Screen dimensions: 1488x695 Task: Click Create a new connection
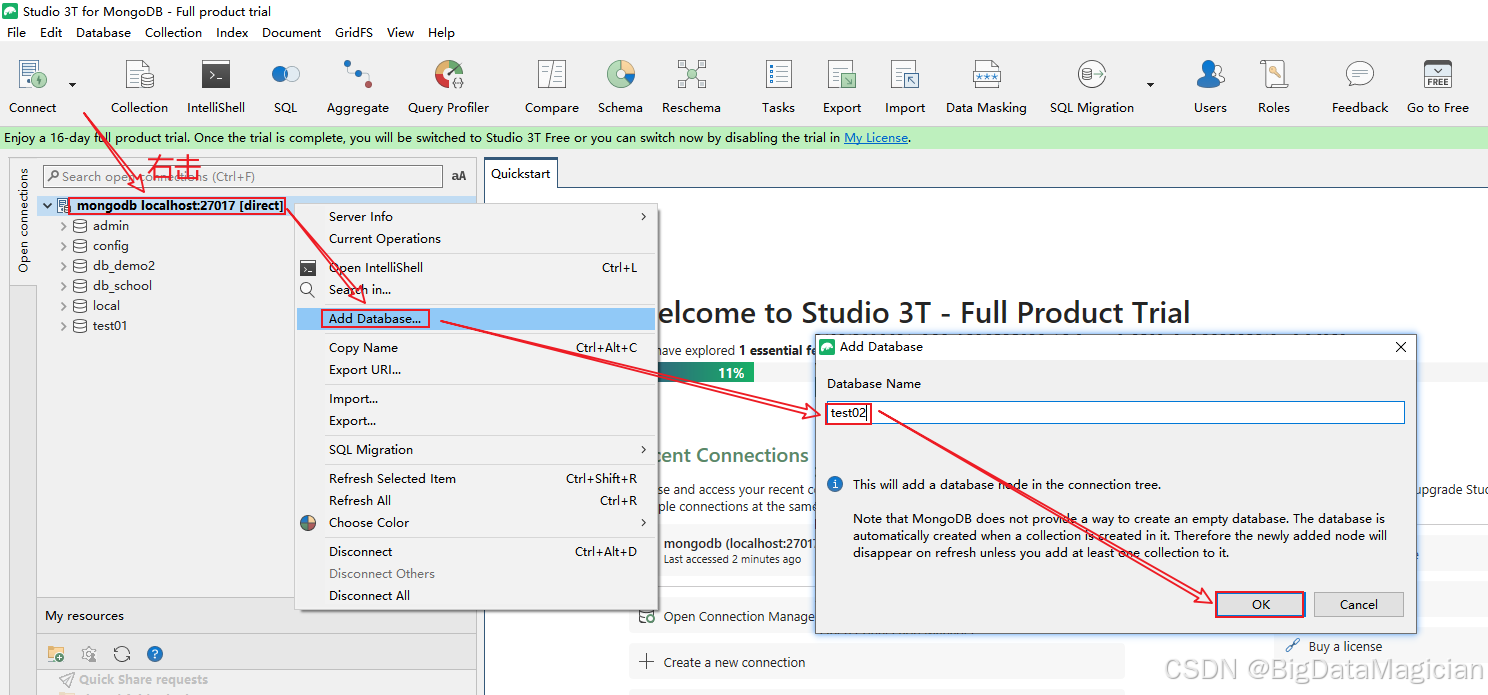(734, 662)
